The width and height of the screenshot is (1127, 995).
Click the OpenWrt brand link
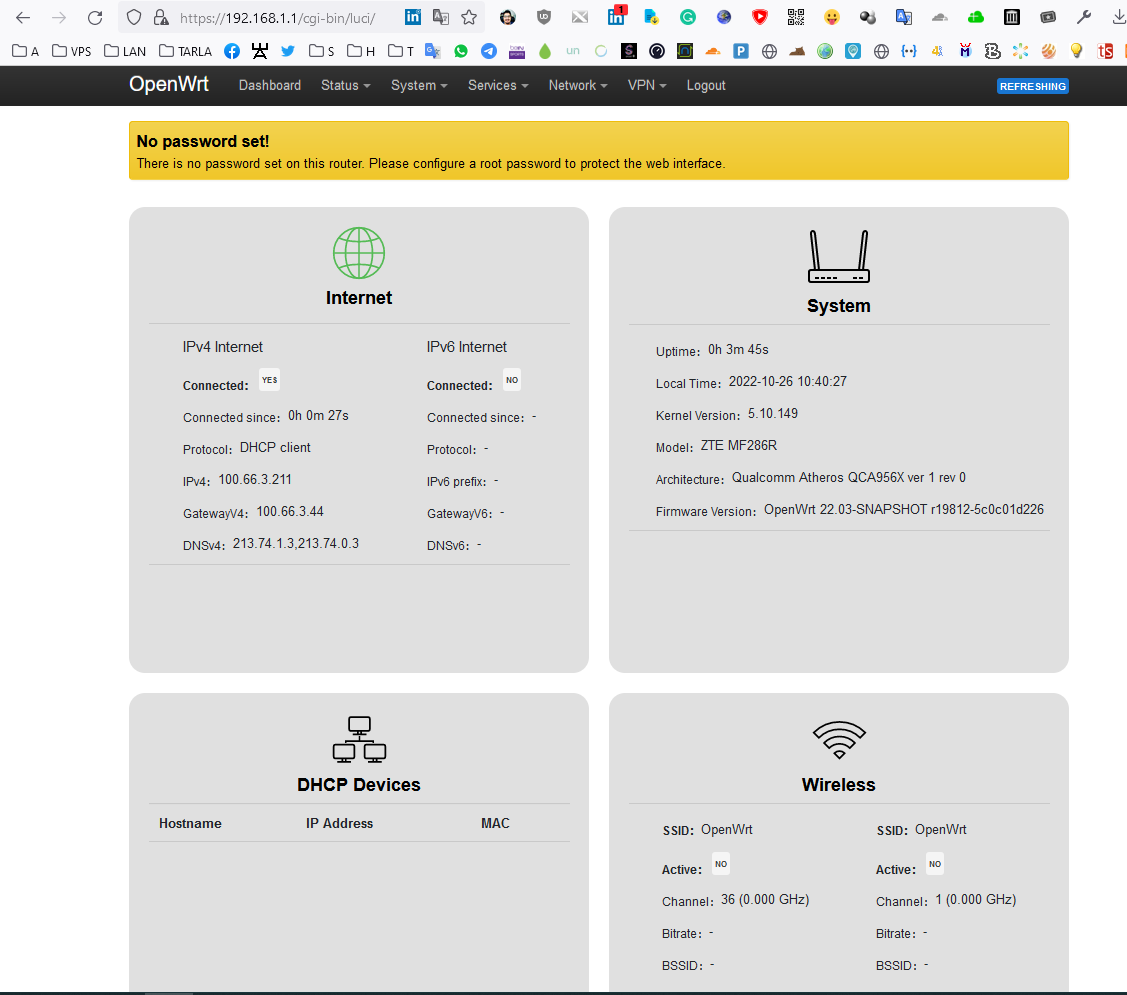169,84
